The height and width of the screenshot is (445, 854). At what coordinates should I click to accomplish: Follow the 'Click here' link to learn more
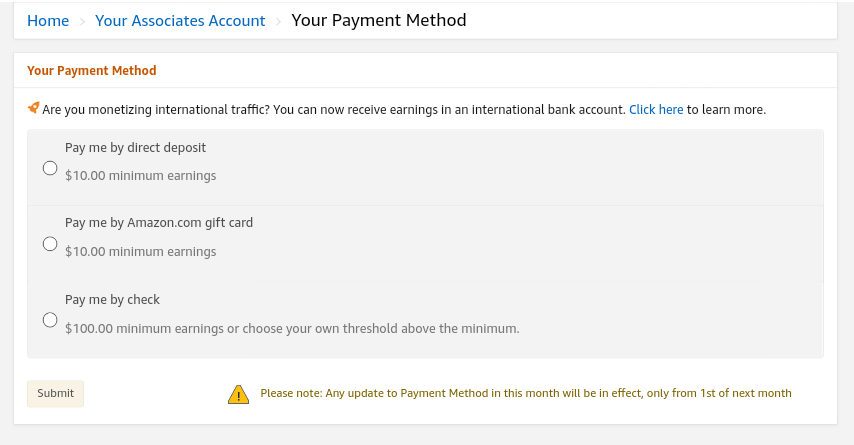coord(656,109)
